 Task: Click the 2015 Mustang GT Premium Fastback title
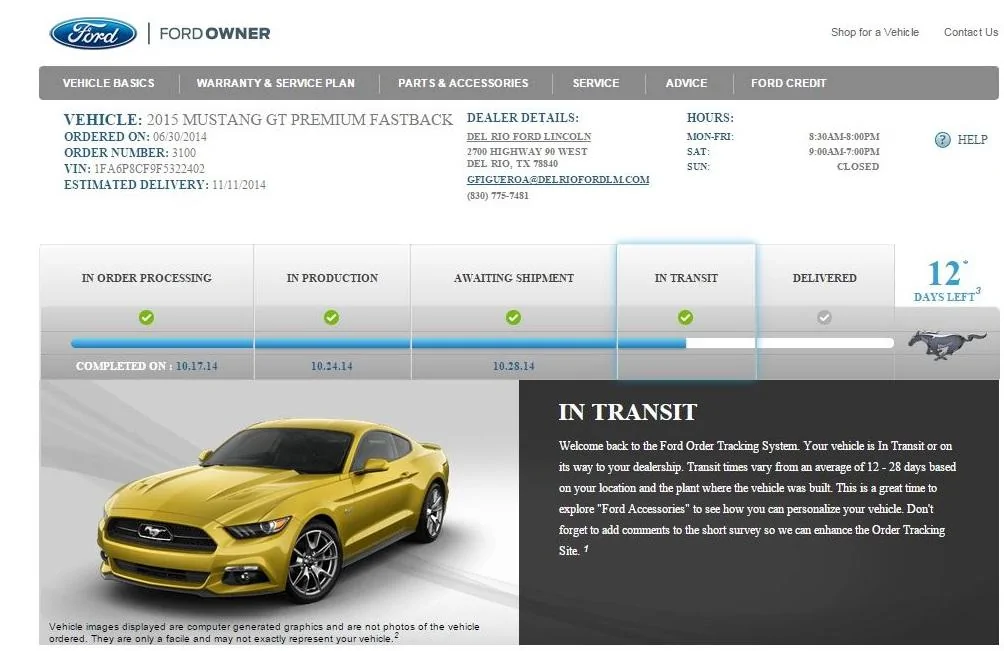[300, 120]
